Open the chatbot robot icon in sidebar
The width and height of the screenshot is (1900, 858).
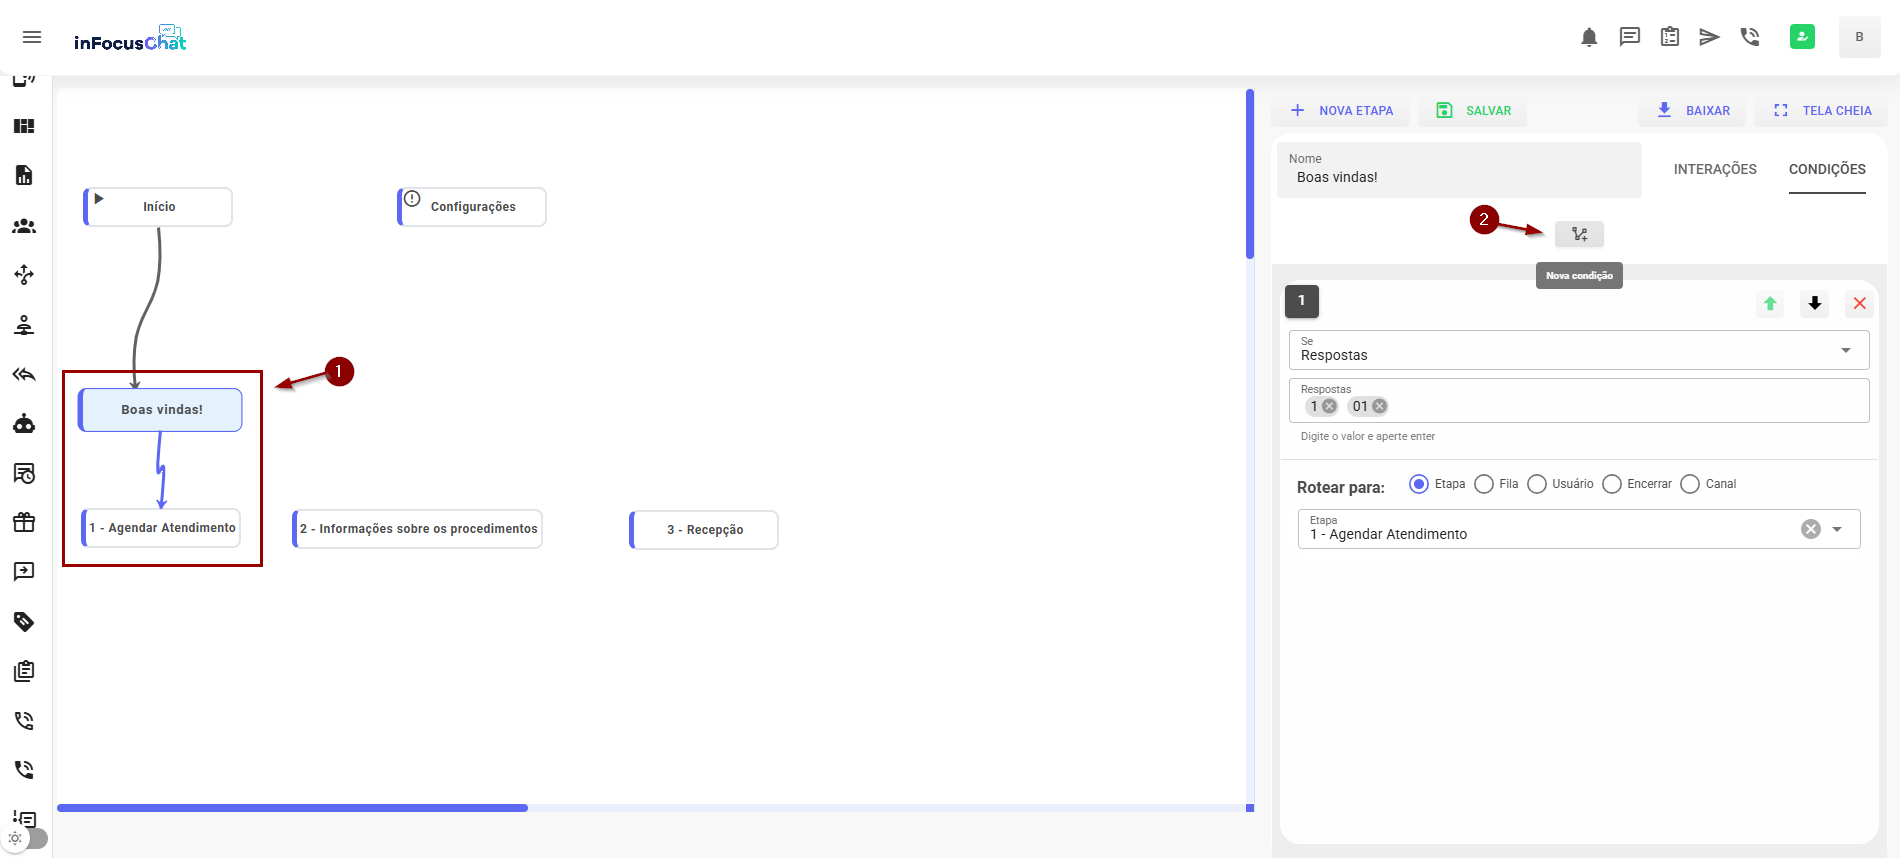coord(24,424)
